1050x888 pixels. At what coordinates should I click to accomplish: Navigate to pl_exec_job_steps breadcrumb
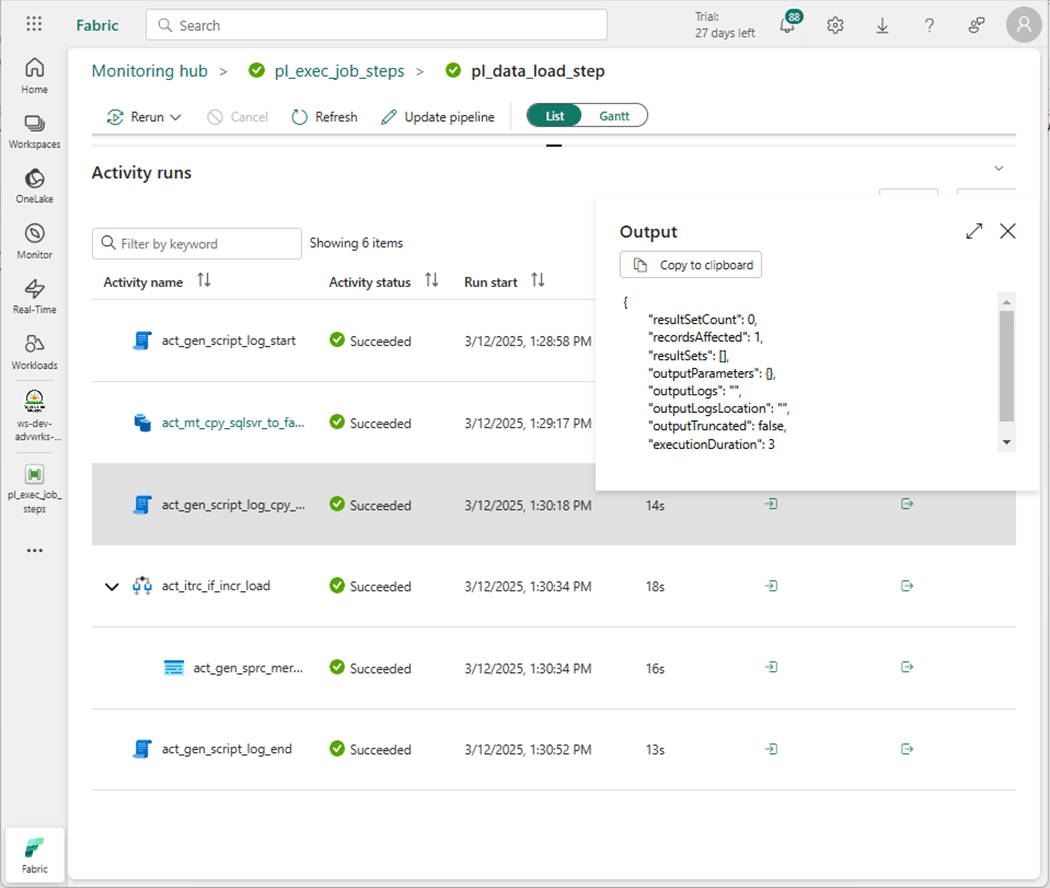pos(339,71)
